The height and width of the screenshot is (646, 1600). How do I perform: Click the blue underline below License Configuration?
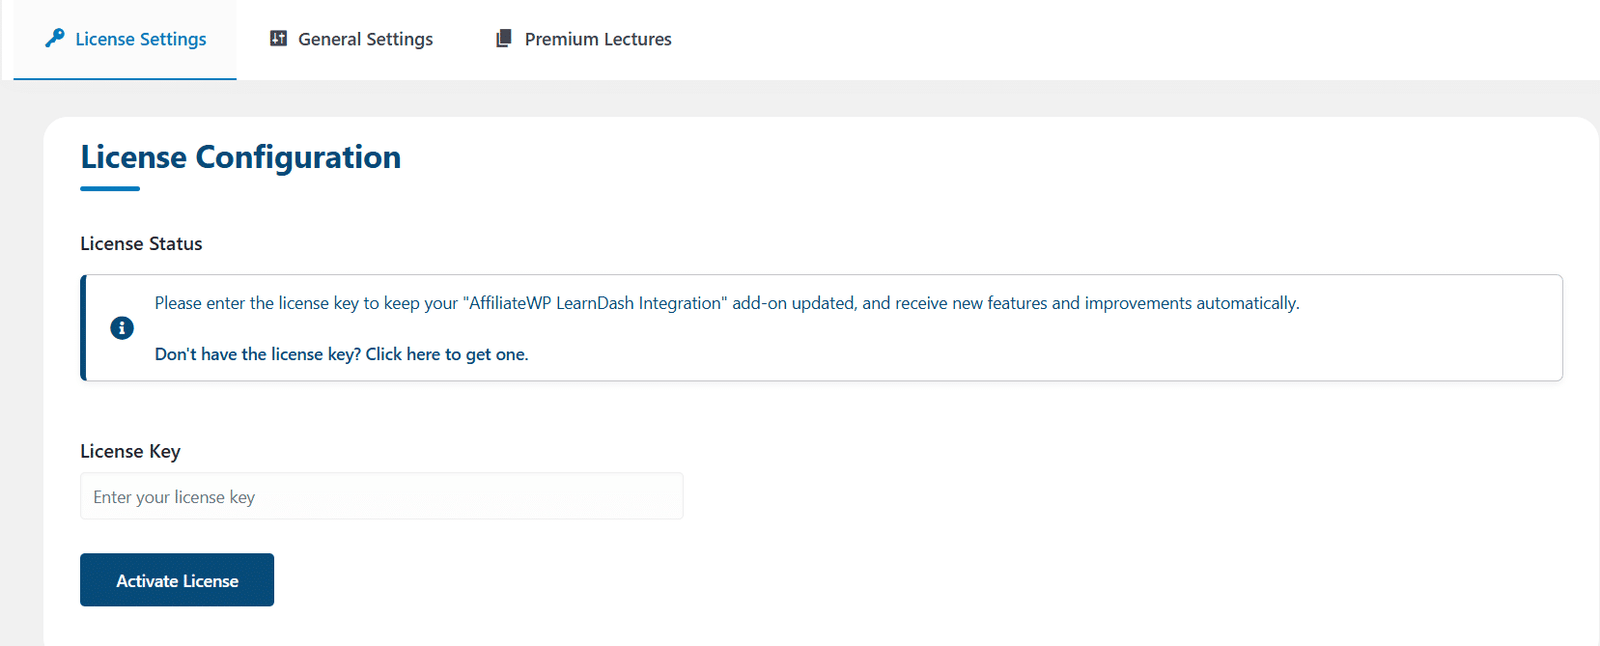click(x=110, y=188)
